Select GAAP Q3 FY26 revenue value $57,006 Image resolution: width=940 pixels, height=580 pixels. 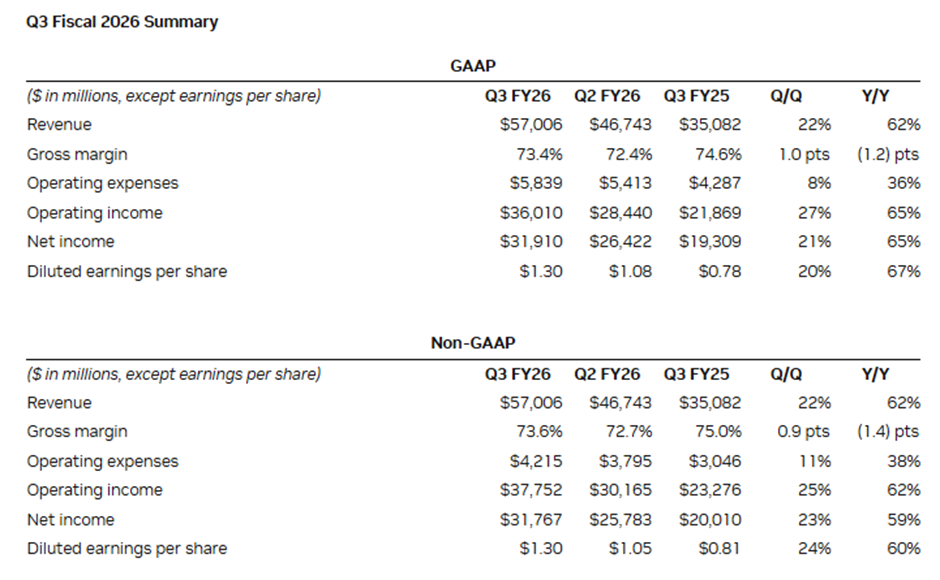(x=531, y=125)
